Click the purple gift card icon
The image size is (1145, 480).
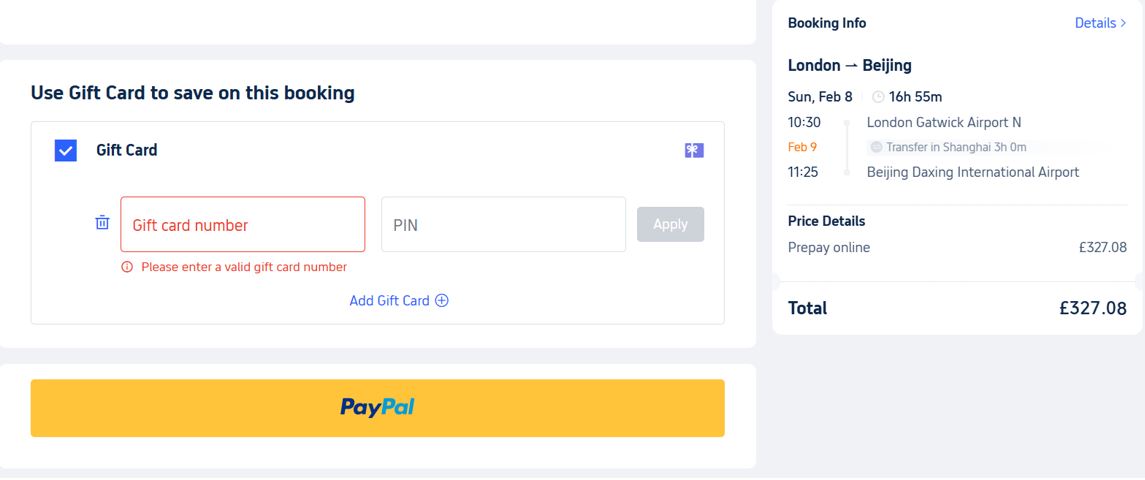[x=694, y=151]
